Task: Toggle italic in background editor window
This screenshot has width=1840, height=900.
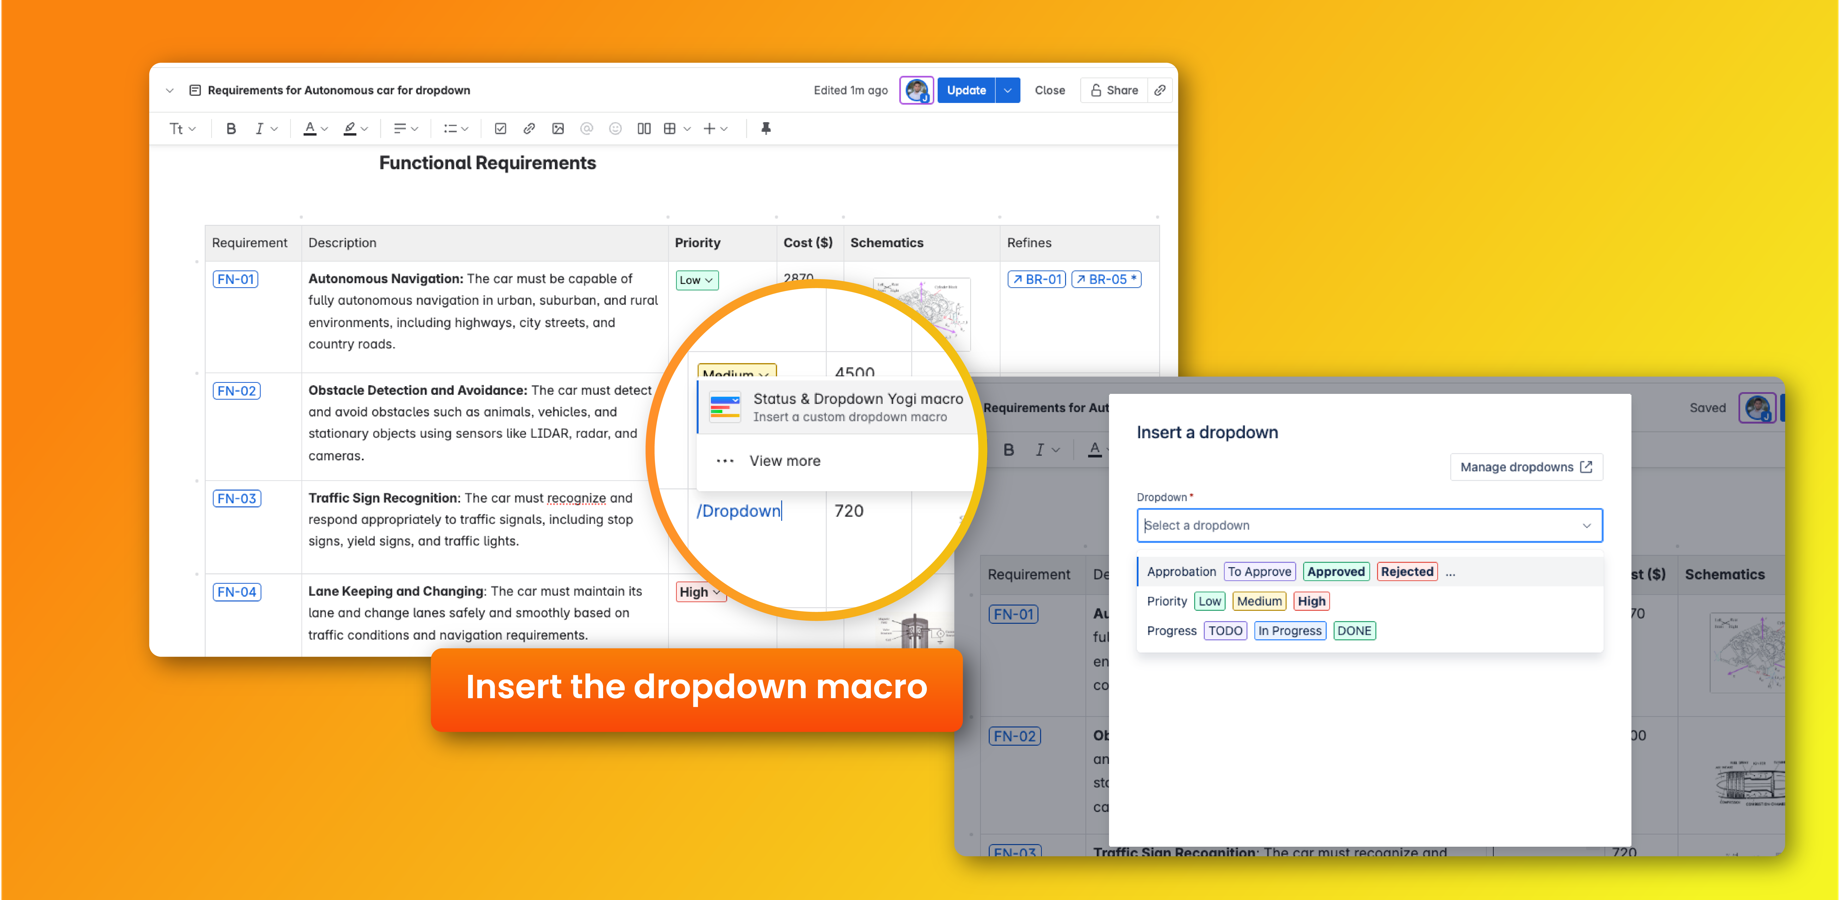Action: [1040, 450]
